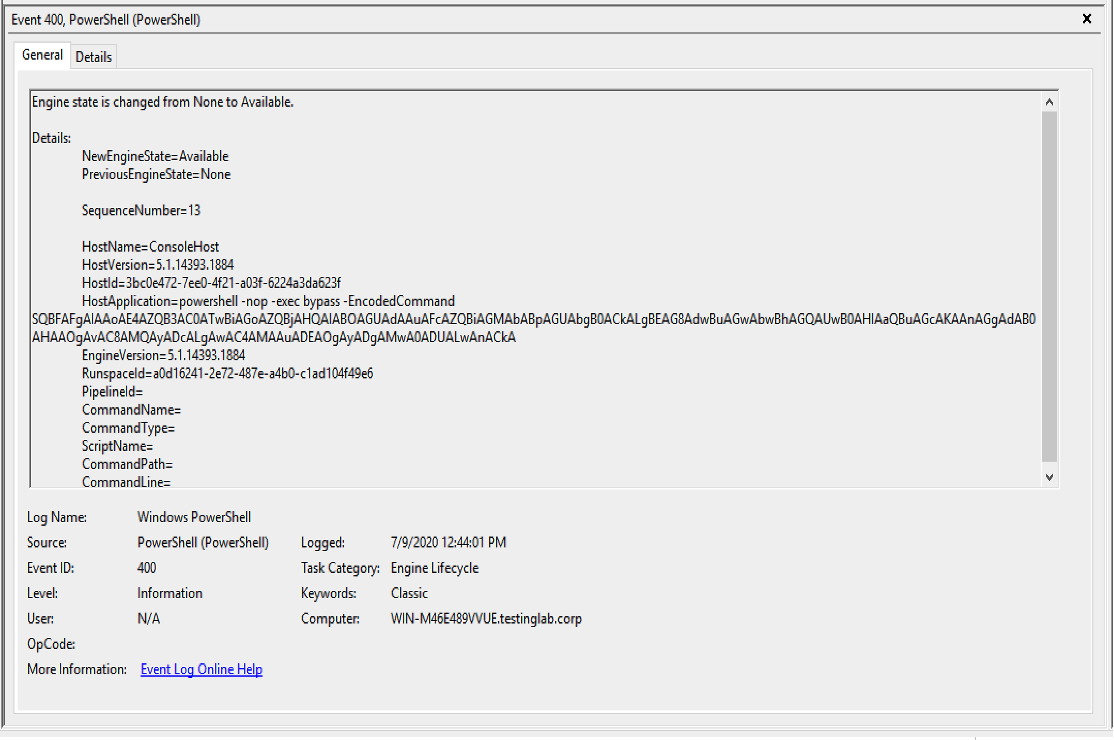Click the scroll up arrow in description box
The height and width of the screenshot is (740, 1114).
[x=1049, y=102]
